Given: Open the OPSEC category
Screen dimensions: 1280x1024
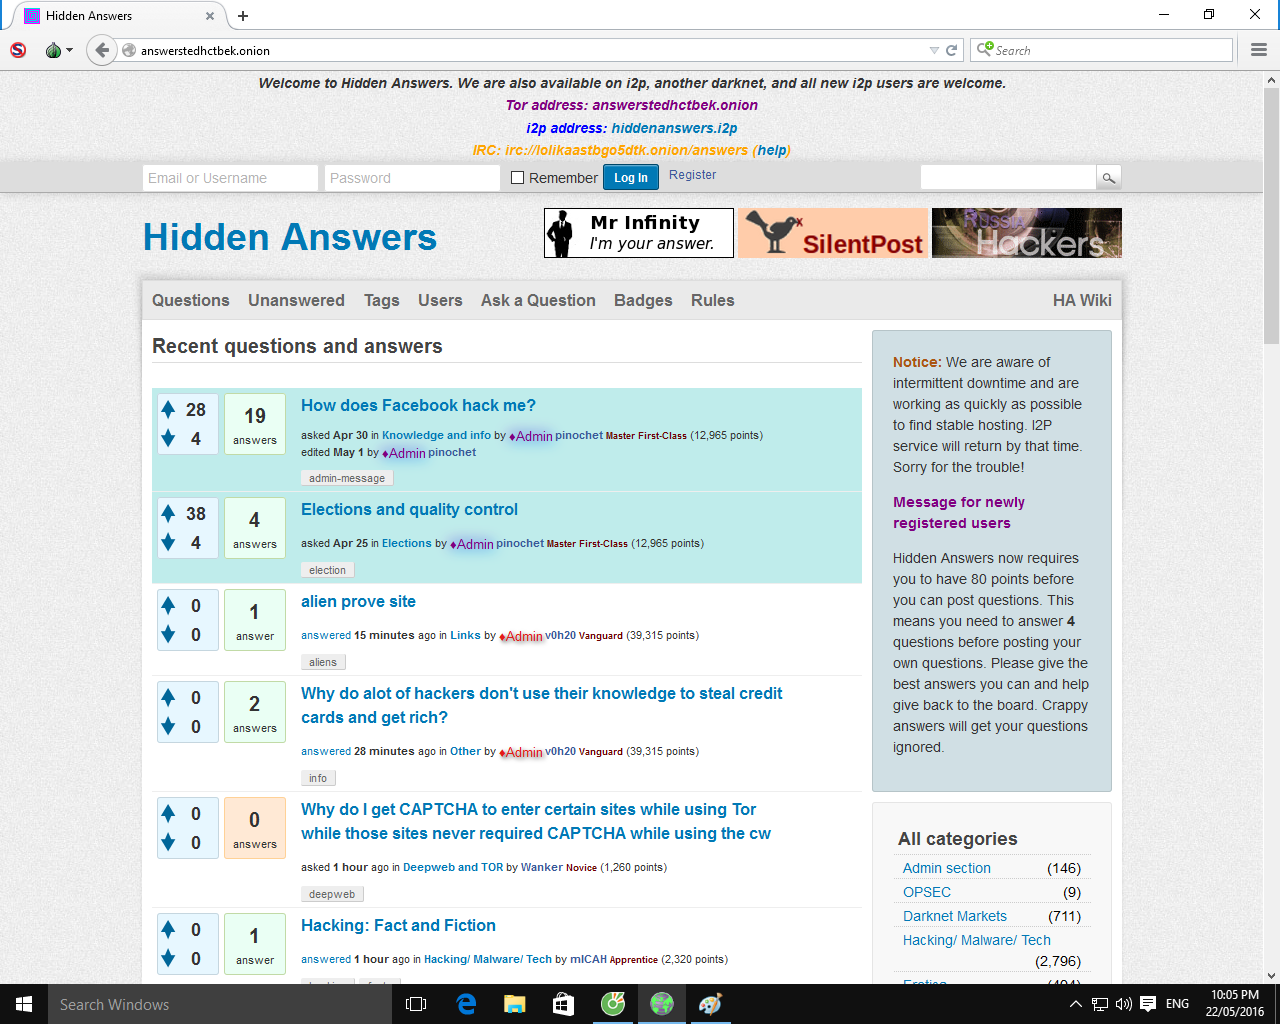Looking at the screenshot, I should 927,892.
